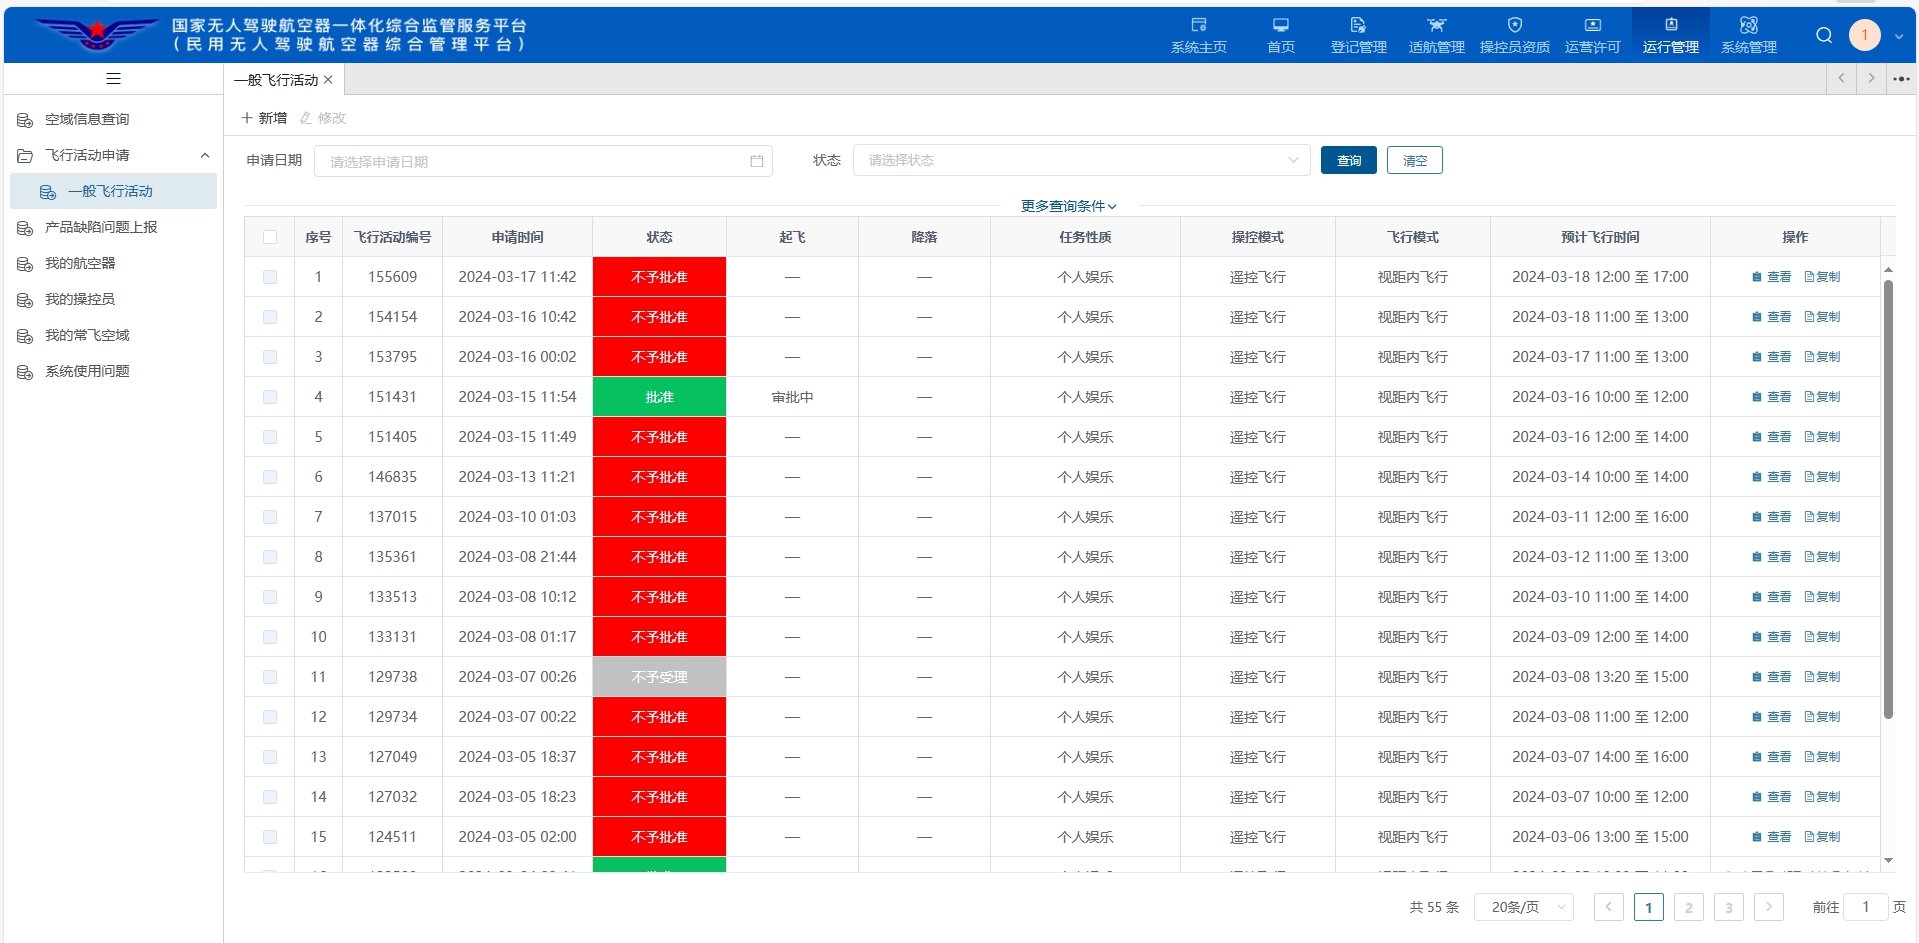Open 登记管理 module
1919x943 pixels.
pyautogui.click(x=1358, y=35)
